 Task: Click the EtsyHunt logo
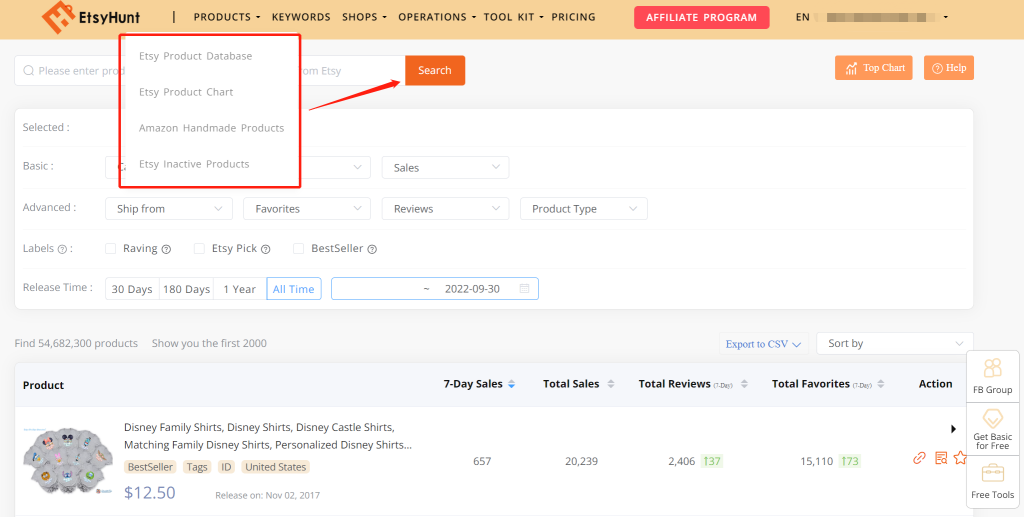(91, 18)
